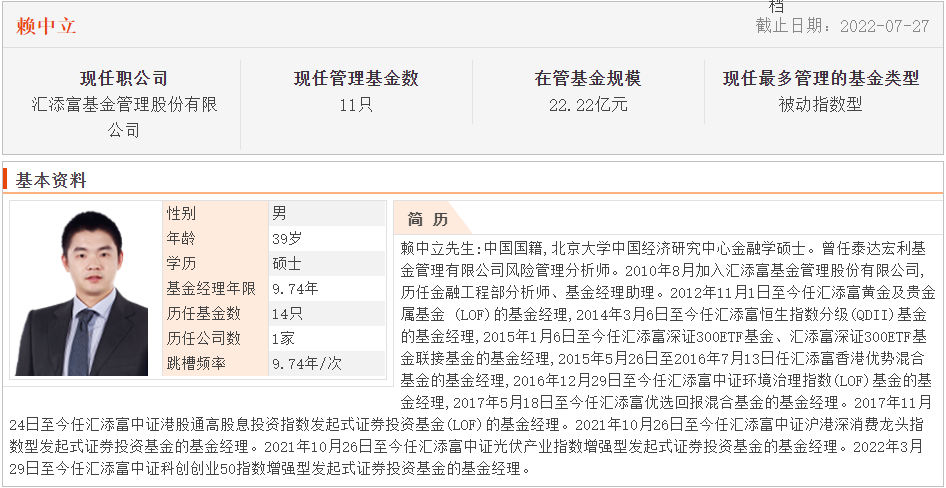
Task: Click the 跳槽频率 row label
Action: pos(196,364)
